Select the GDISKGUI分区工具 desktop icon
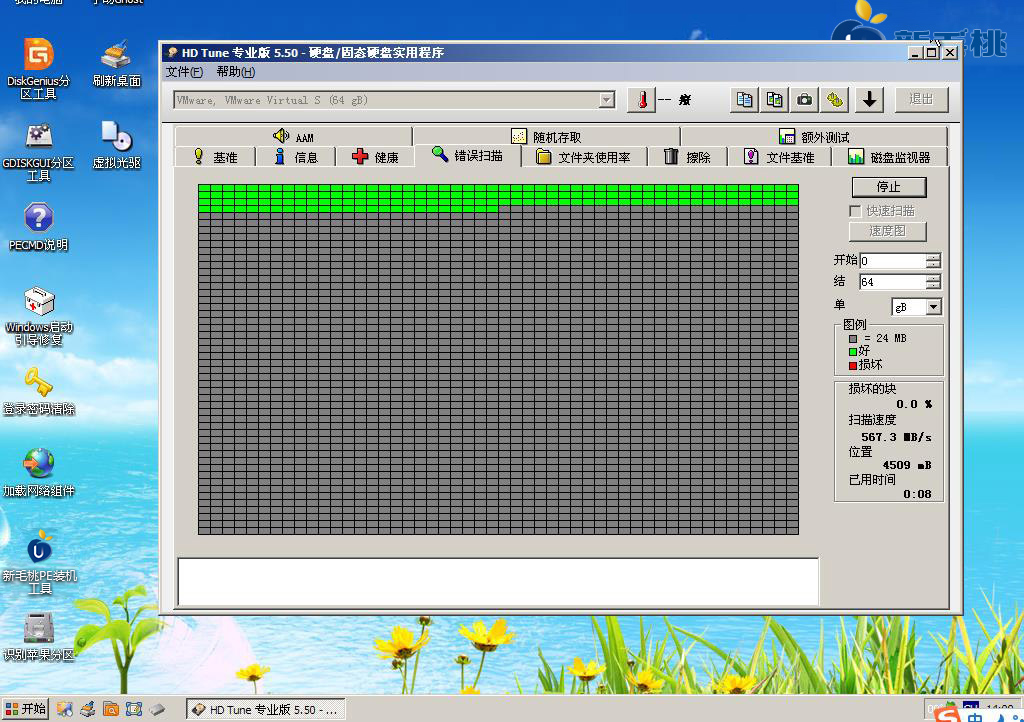The image size is (1024, 722). pyautogui.click(x=39, y=152)
